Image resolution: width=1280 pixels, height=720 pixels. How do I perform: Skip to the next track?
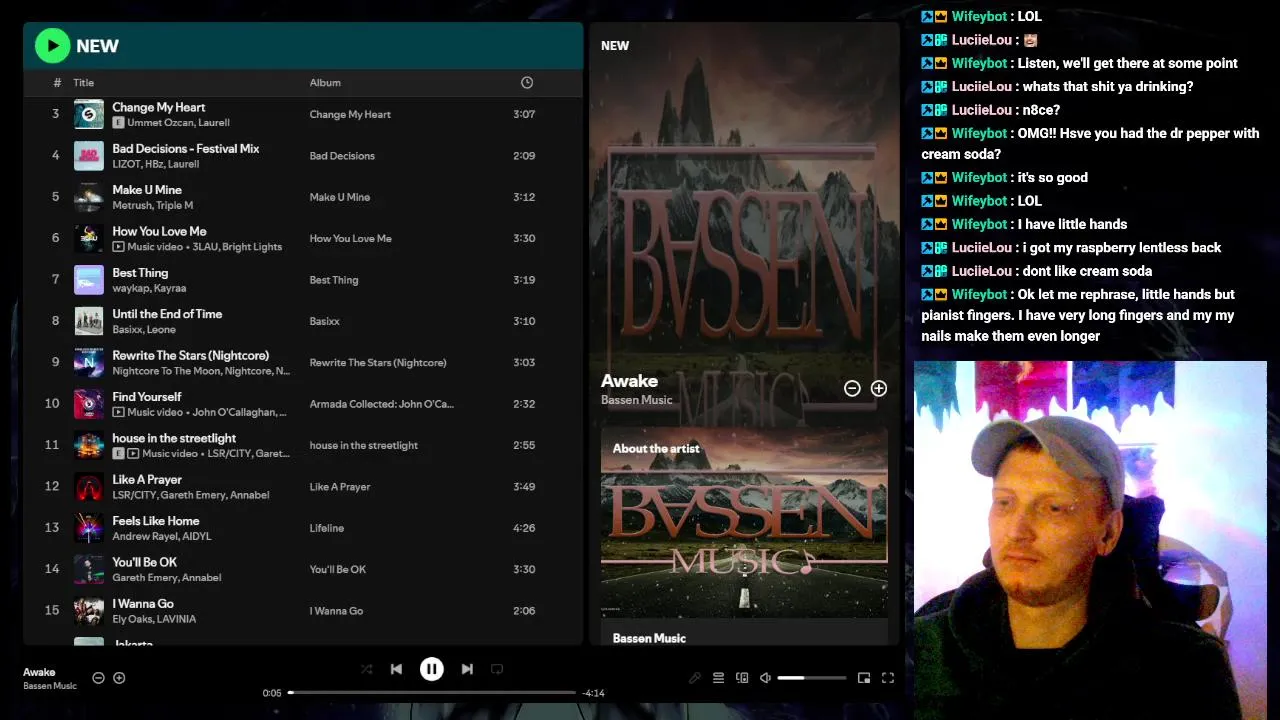point(467,669)
